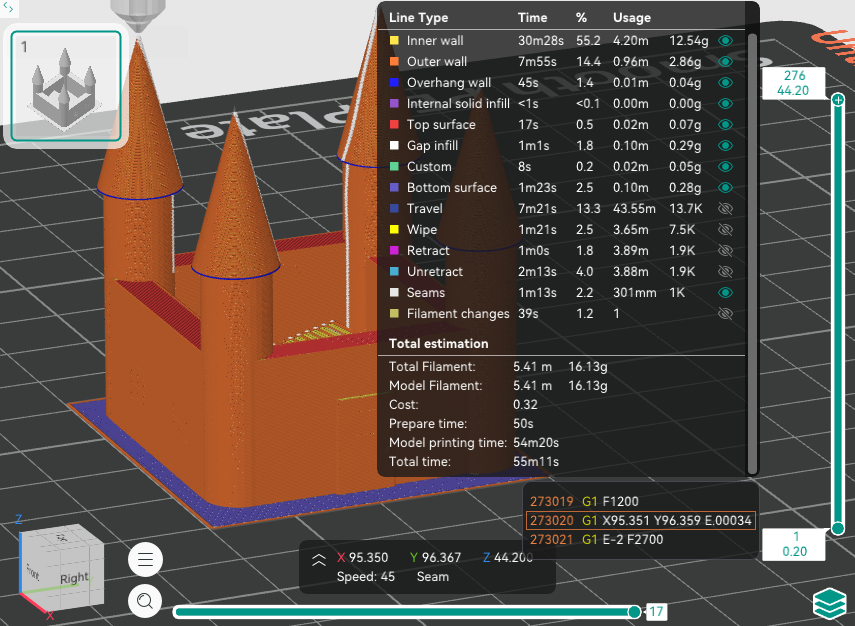The height and width of the screenshot is (626, 855).
Task: Click Wipe yellow color swatch
Action: point(394,230)
